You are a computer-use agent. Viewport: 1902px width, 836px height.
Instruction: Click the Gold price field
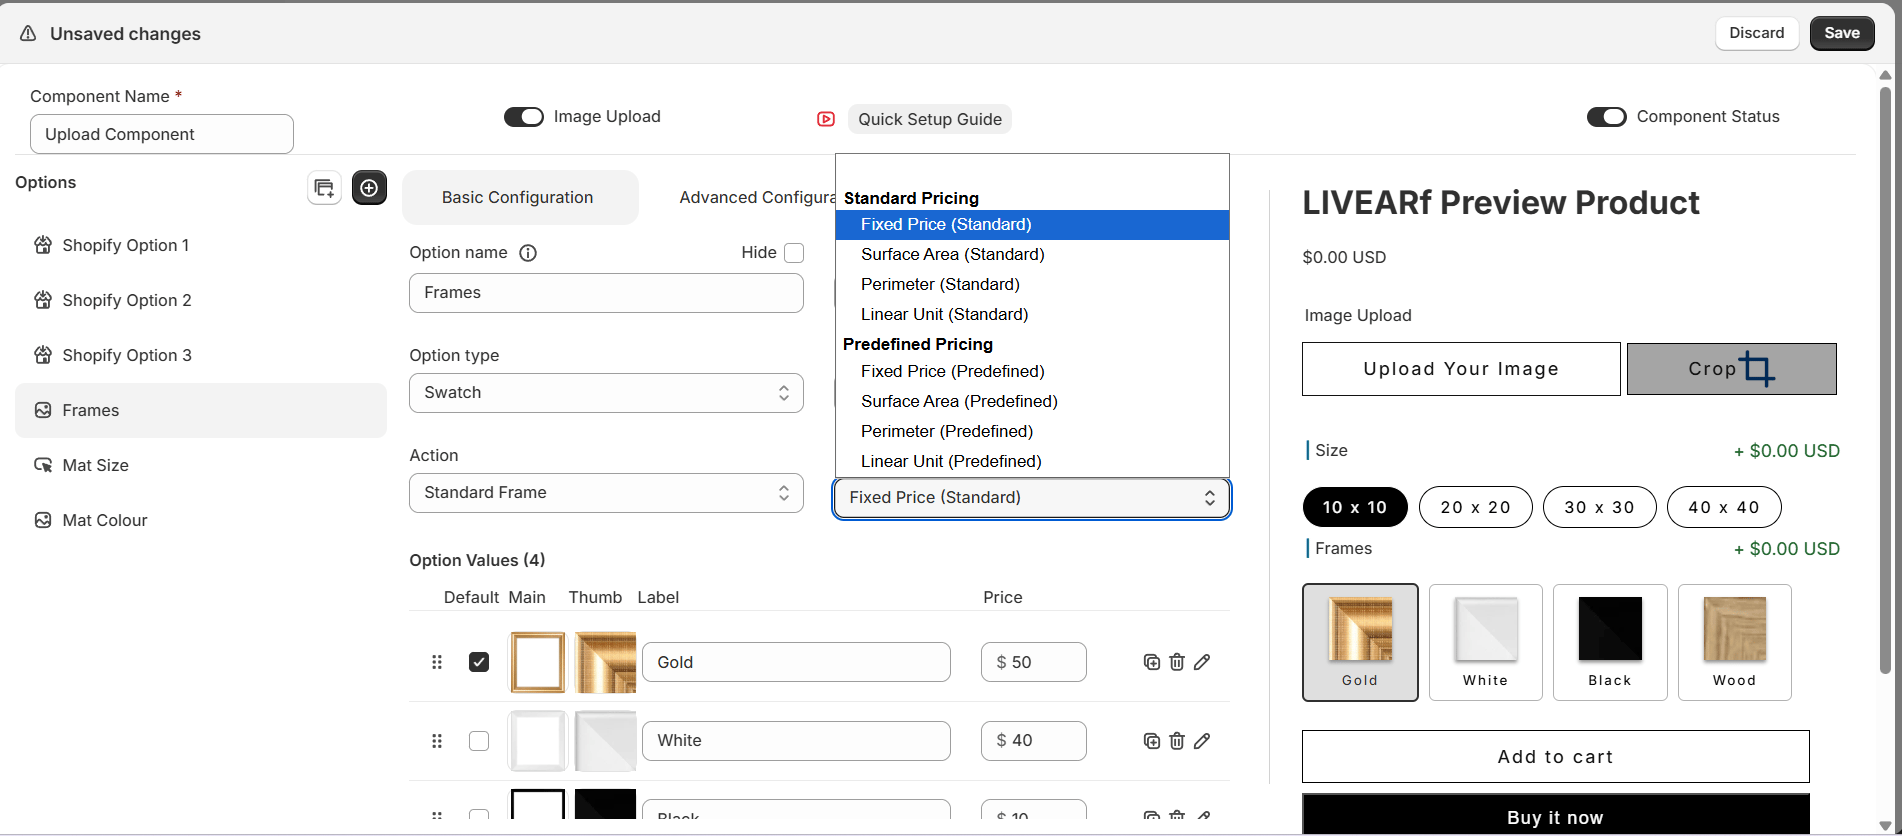tap(1034, 662)
